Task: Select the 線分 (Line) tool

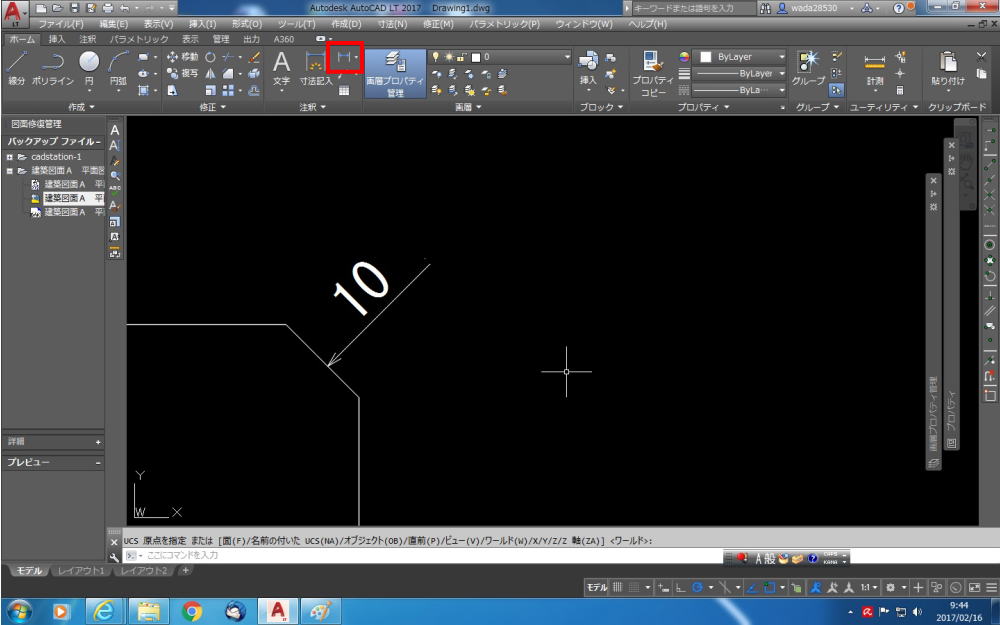Action: [x=17, y=69]
